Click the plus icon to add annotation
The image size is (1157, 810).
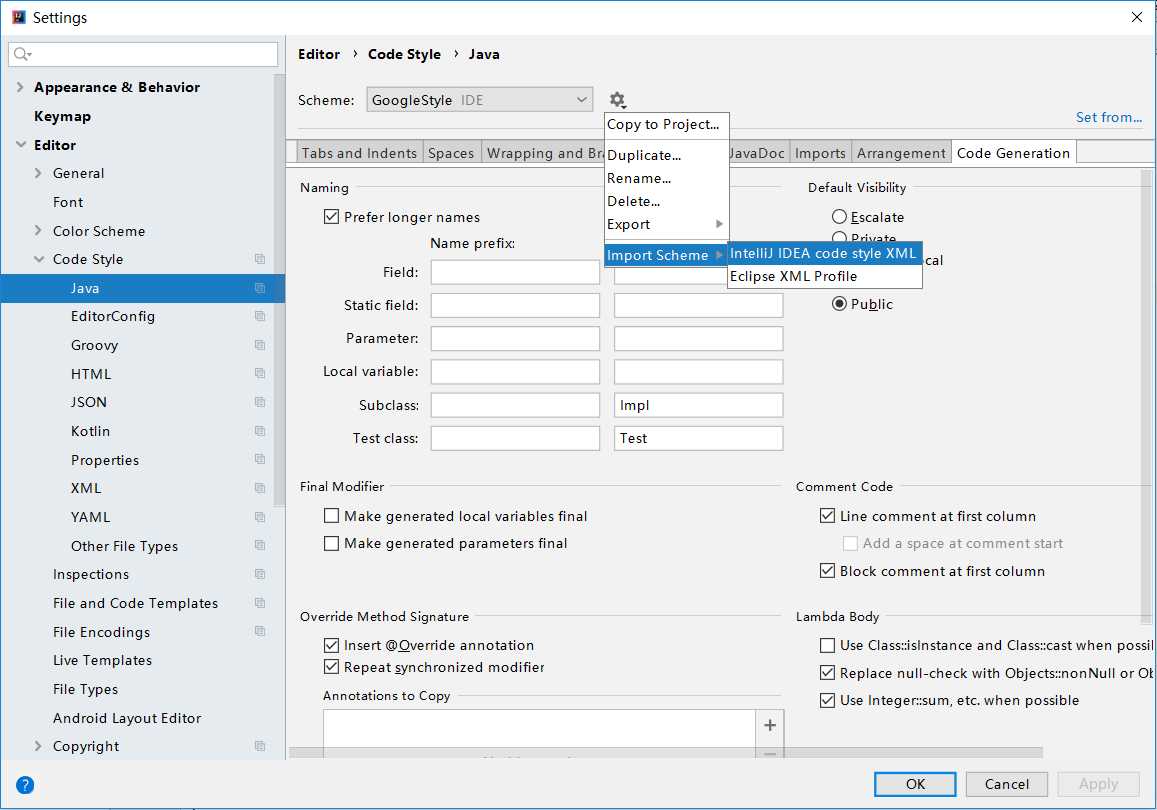[770, 725]
